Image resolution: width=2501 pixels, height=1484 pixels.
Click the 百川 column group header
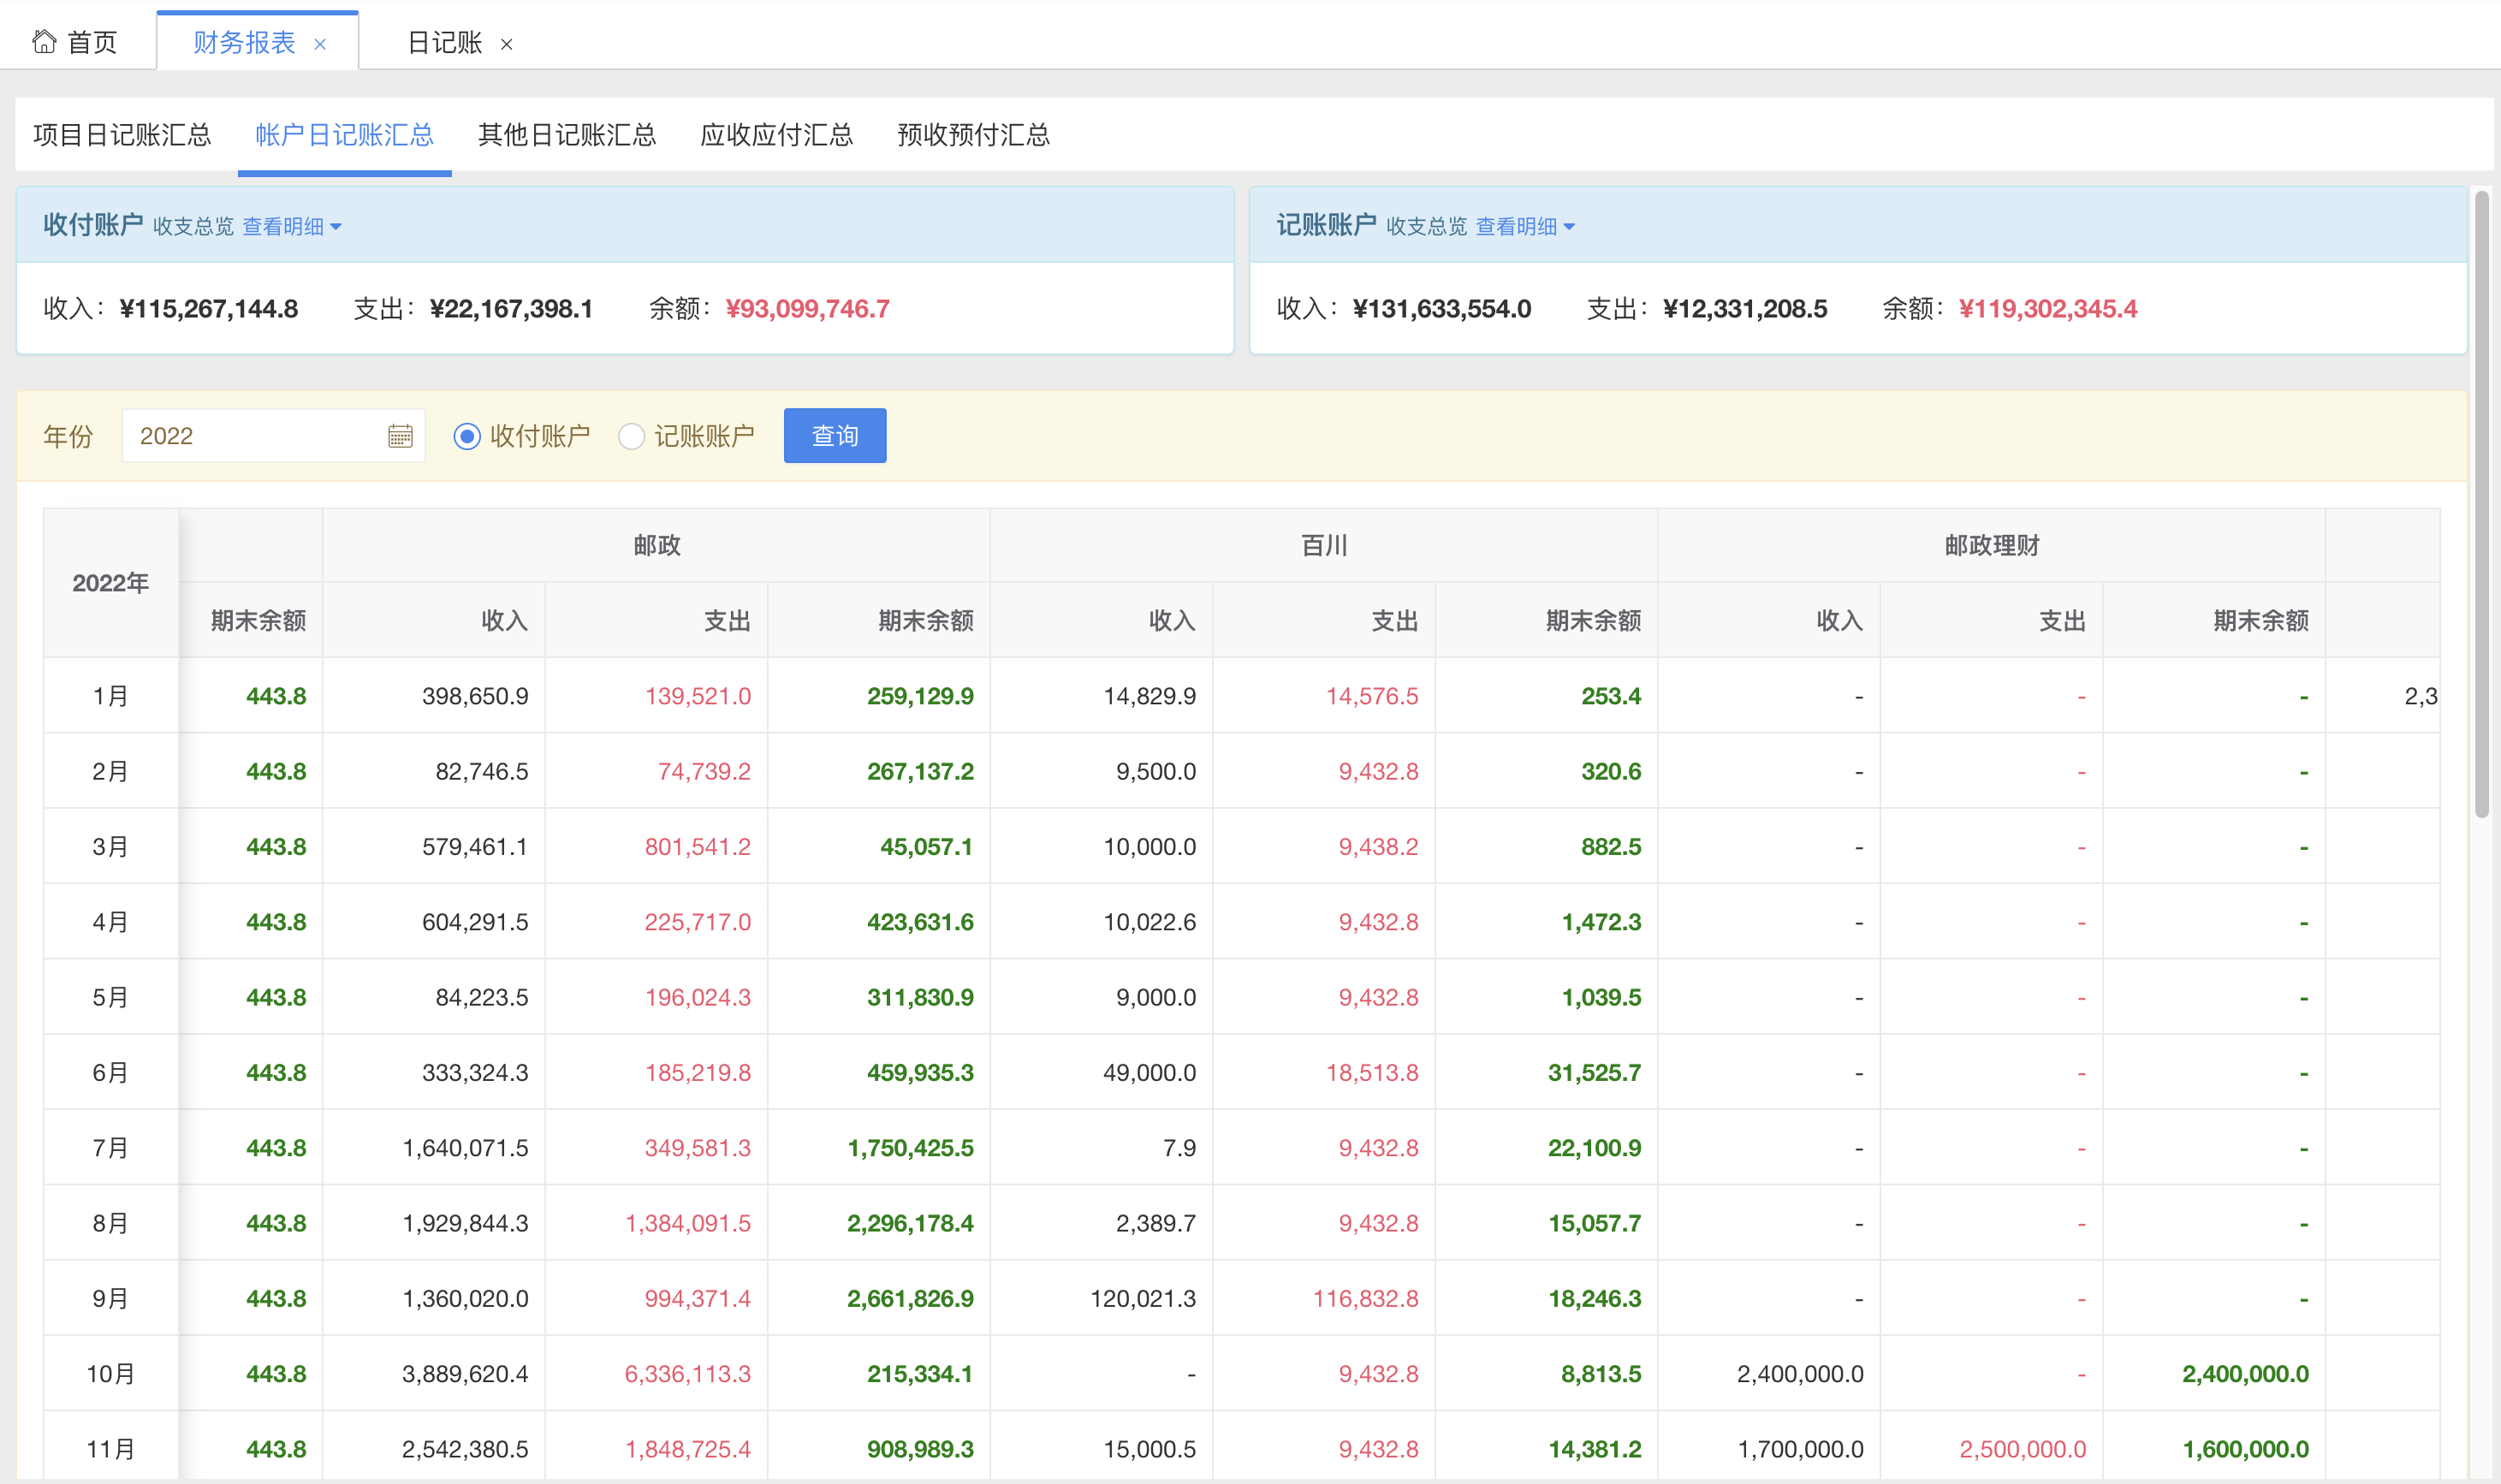tap(1324, 545)
